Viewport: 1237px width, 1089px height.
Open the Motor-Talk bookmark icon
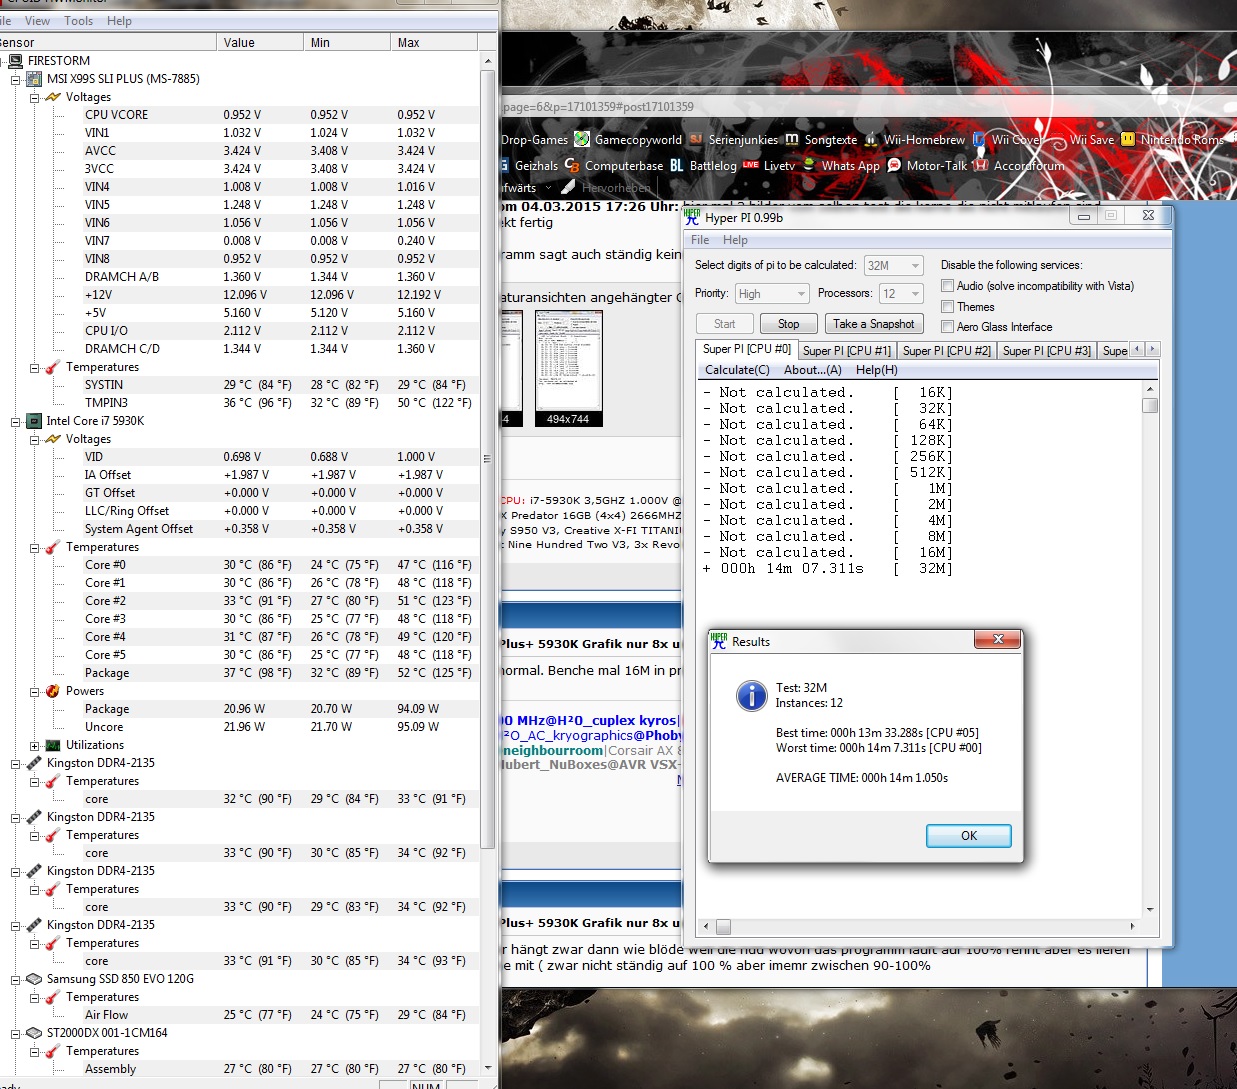point(894,166)
